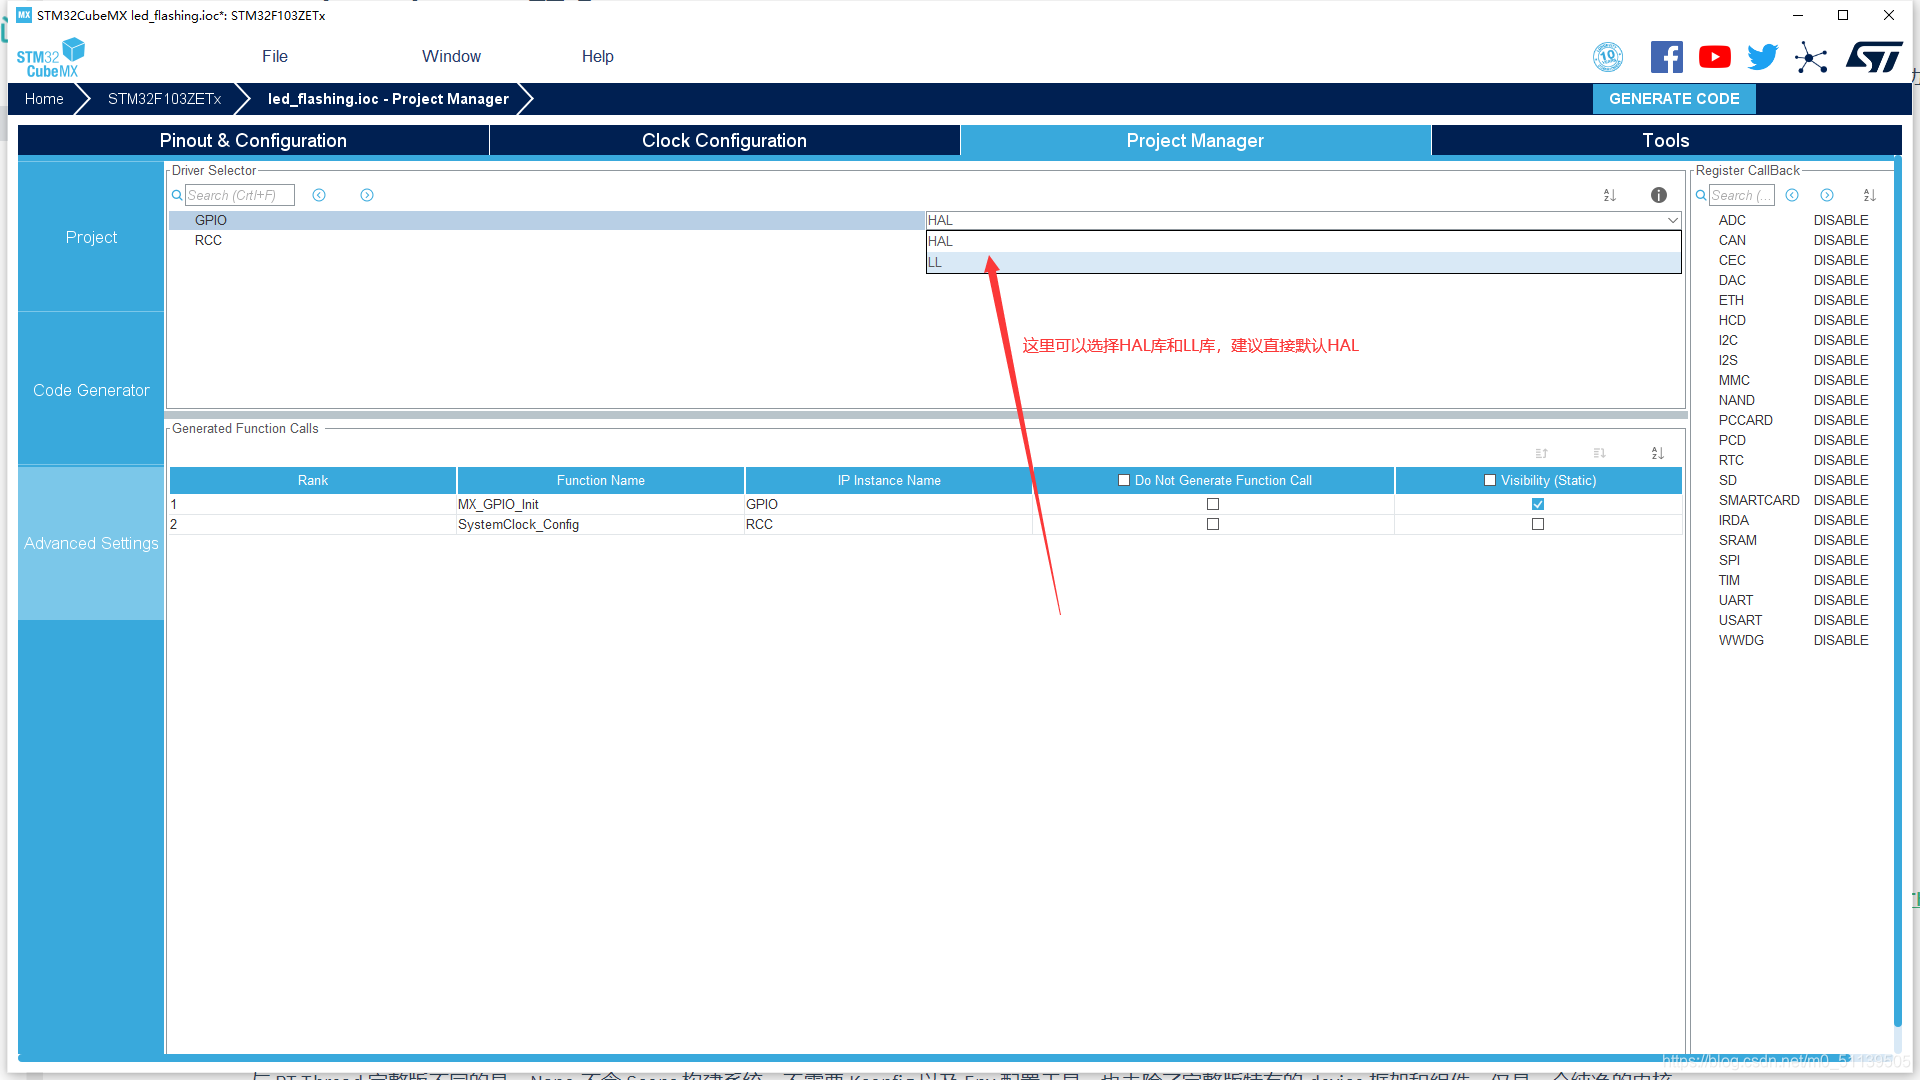The width and height of the screenshot is (1920, 1080).
Task: Move function call rank down
Action: (x=1600, y=453)
